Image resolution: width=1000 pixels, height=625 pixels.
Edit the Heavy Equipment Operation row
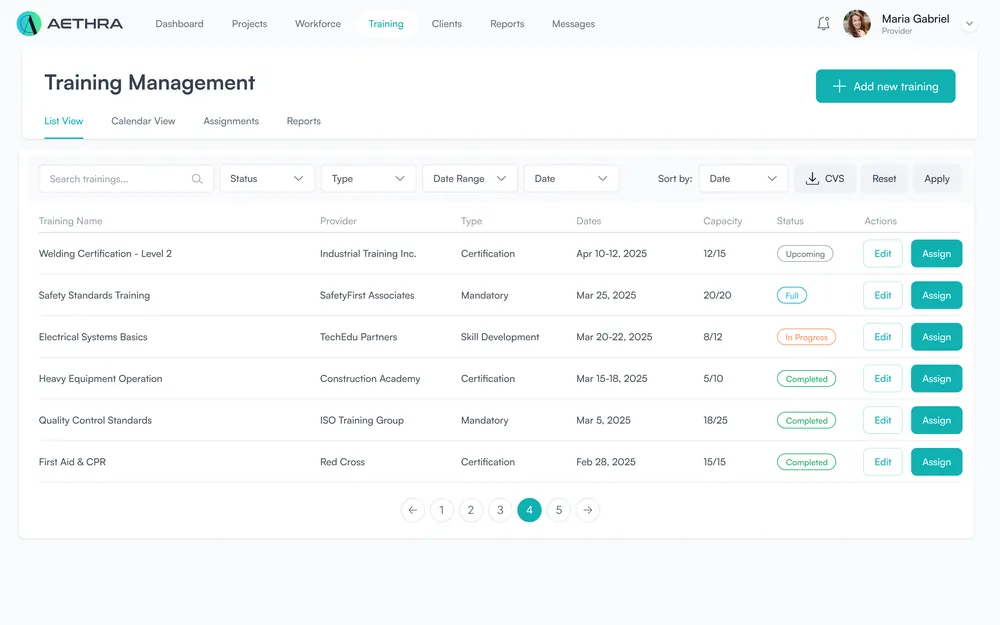coord(883,379)
